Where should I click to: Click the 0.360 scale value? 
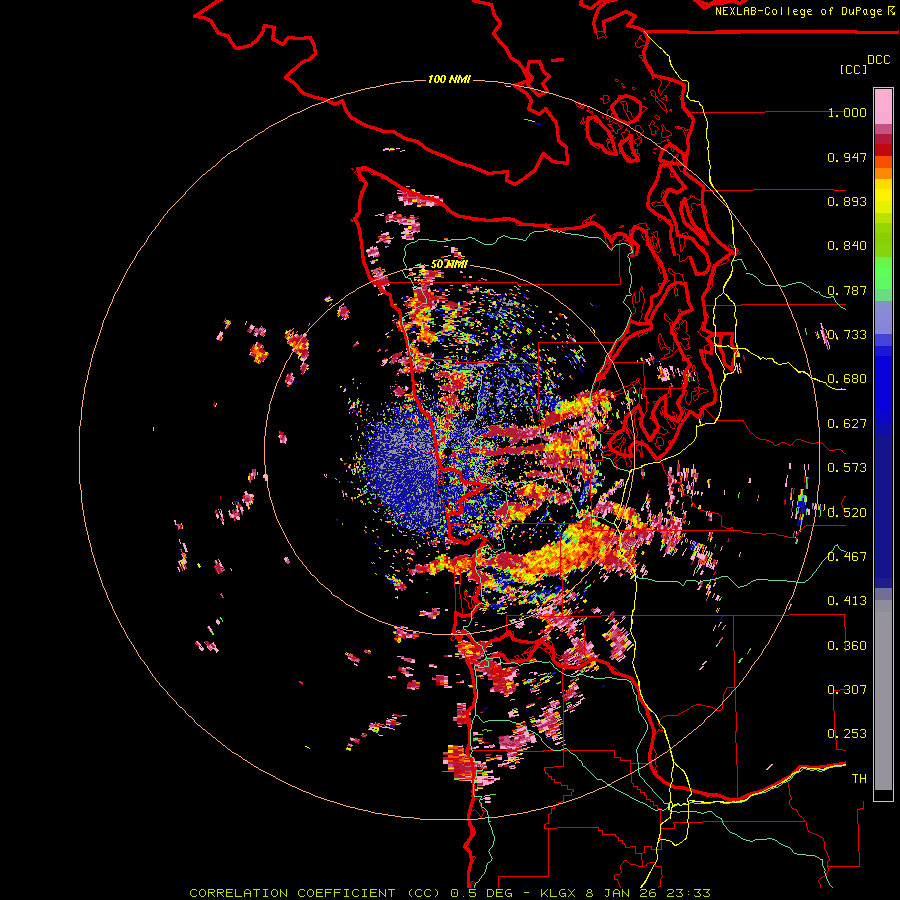coord(847,646)
